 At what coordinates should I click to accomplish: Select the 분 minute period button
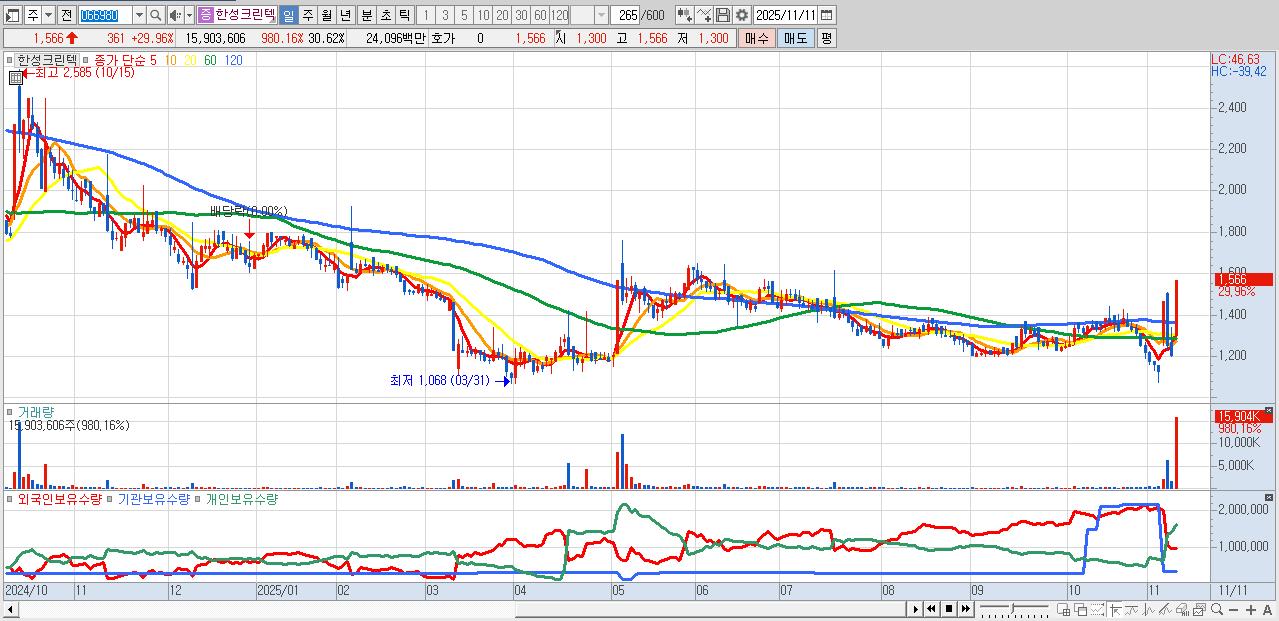tap(366, 15)
